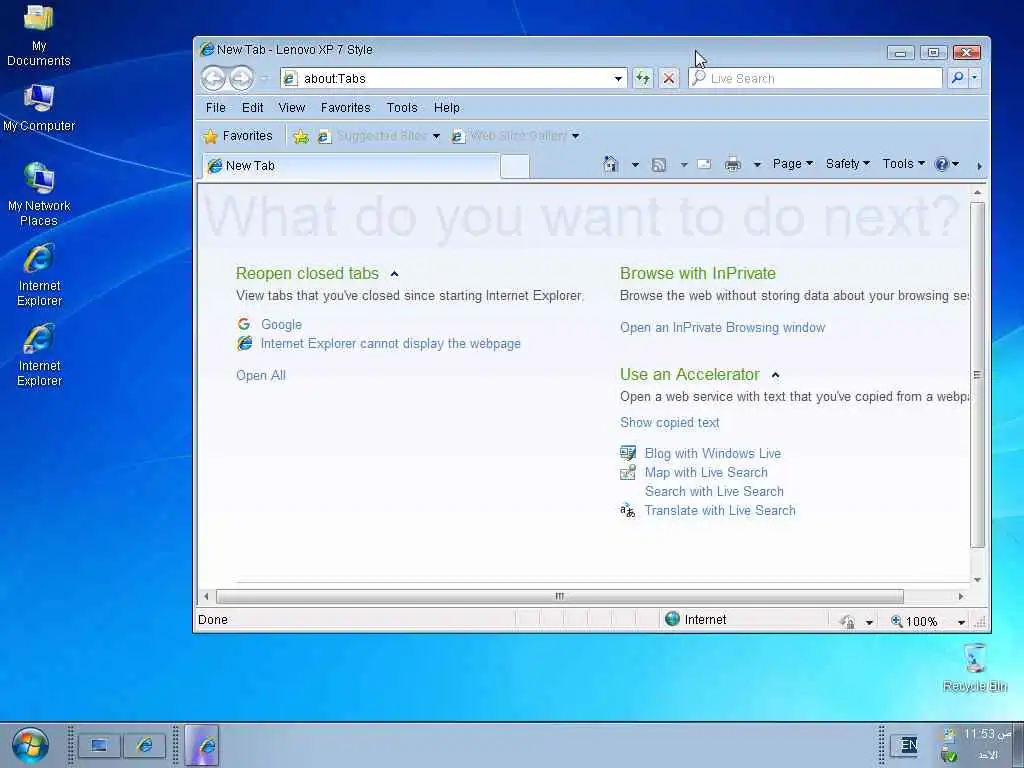The image size is (1024, 768).
Task: Open the Tools menu in menu bar
Action: (x=402, y=107)
